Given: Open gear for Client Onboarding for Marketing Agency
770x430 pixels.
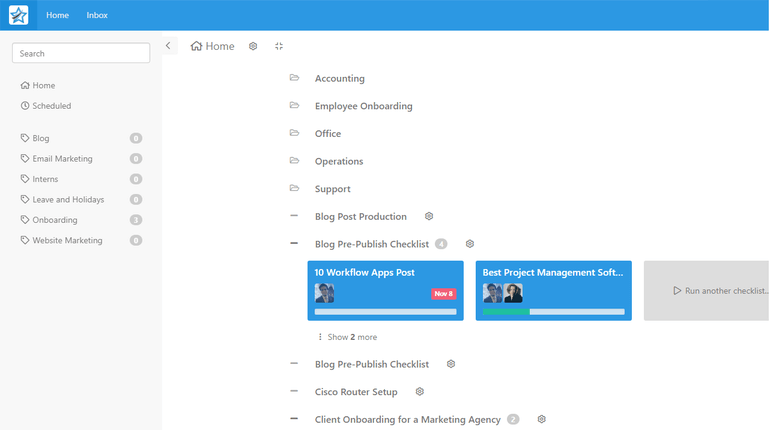Looking at the screenshot, I should (x=541, y=419).
